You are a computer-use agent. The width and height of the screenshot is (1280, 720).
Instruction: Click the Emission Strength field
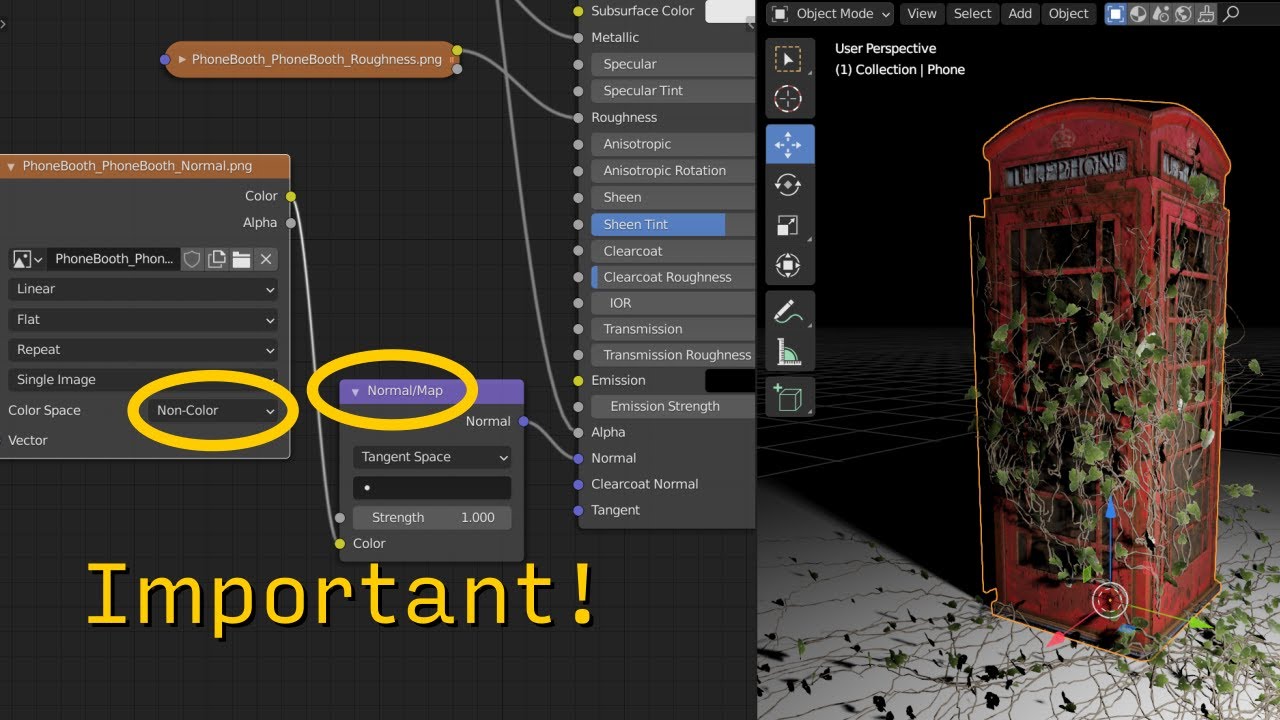673,406
